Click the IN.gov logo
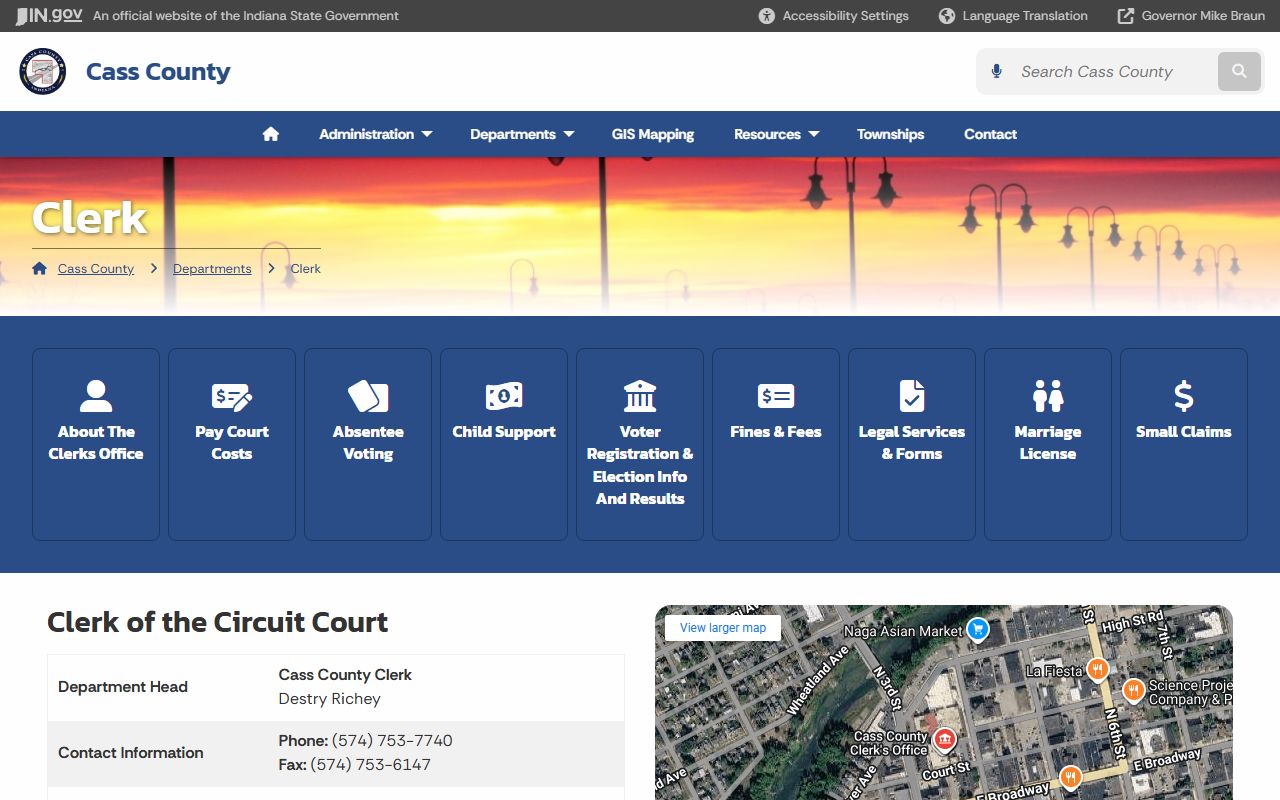1280x800 pixels. pos(49,15)
